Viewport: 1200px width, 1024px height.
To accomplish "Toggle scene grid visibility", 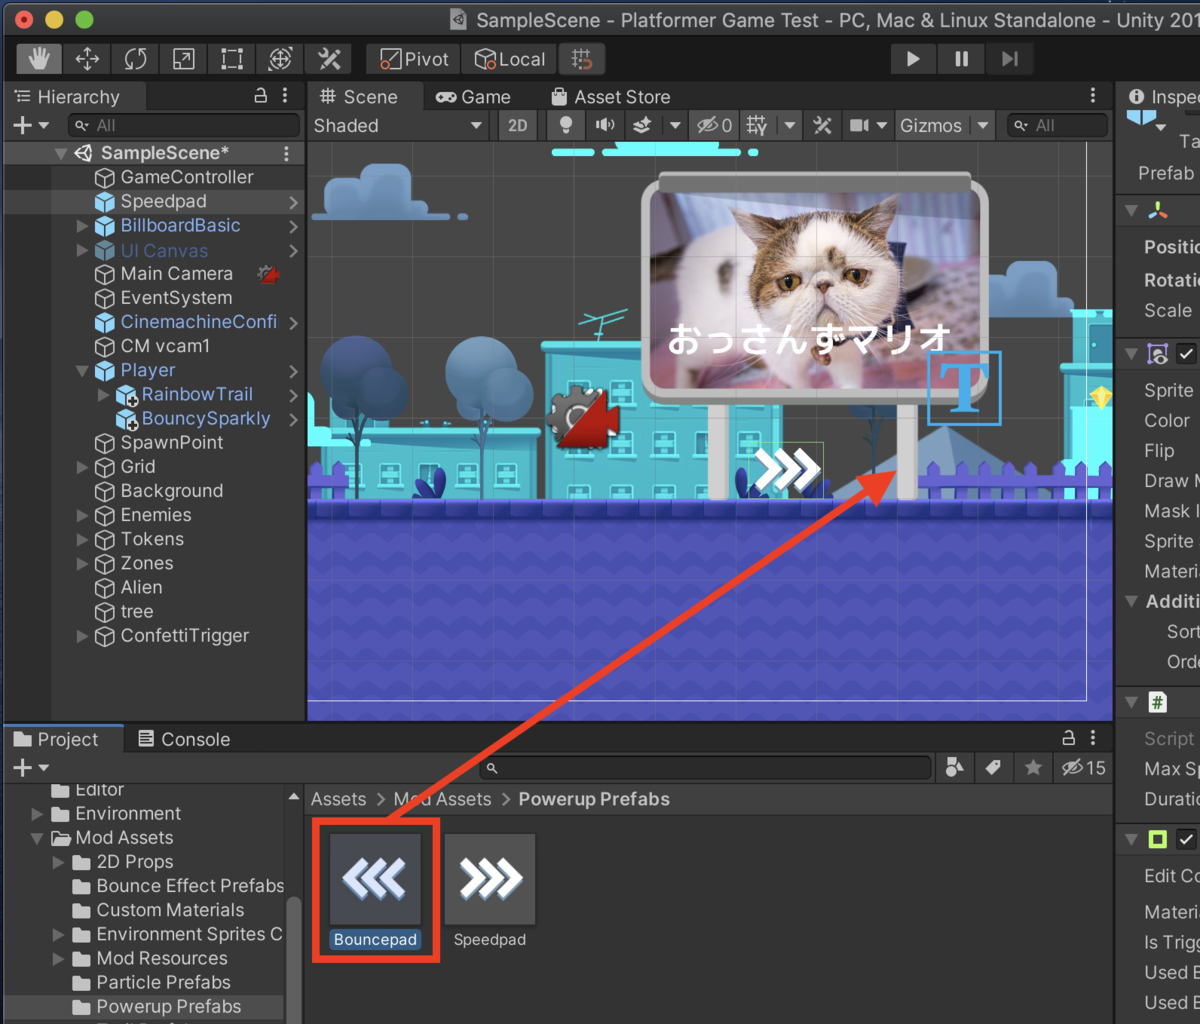I will 757,126.
